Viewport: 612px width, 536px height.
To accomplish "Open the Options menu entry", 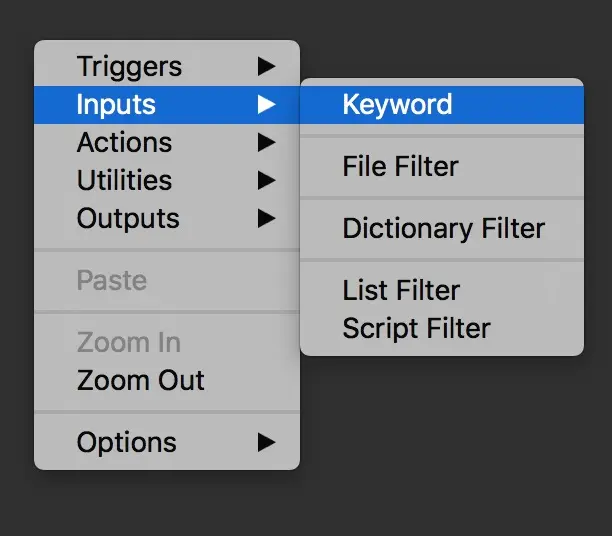I will tap(126, 443).
